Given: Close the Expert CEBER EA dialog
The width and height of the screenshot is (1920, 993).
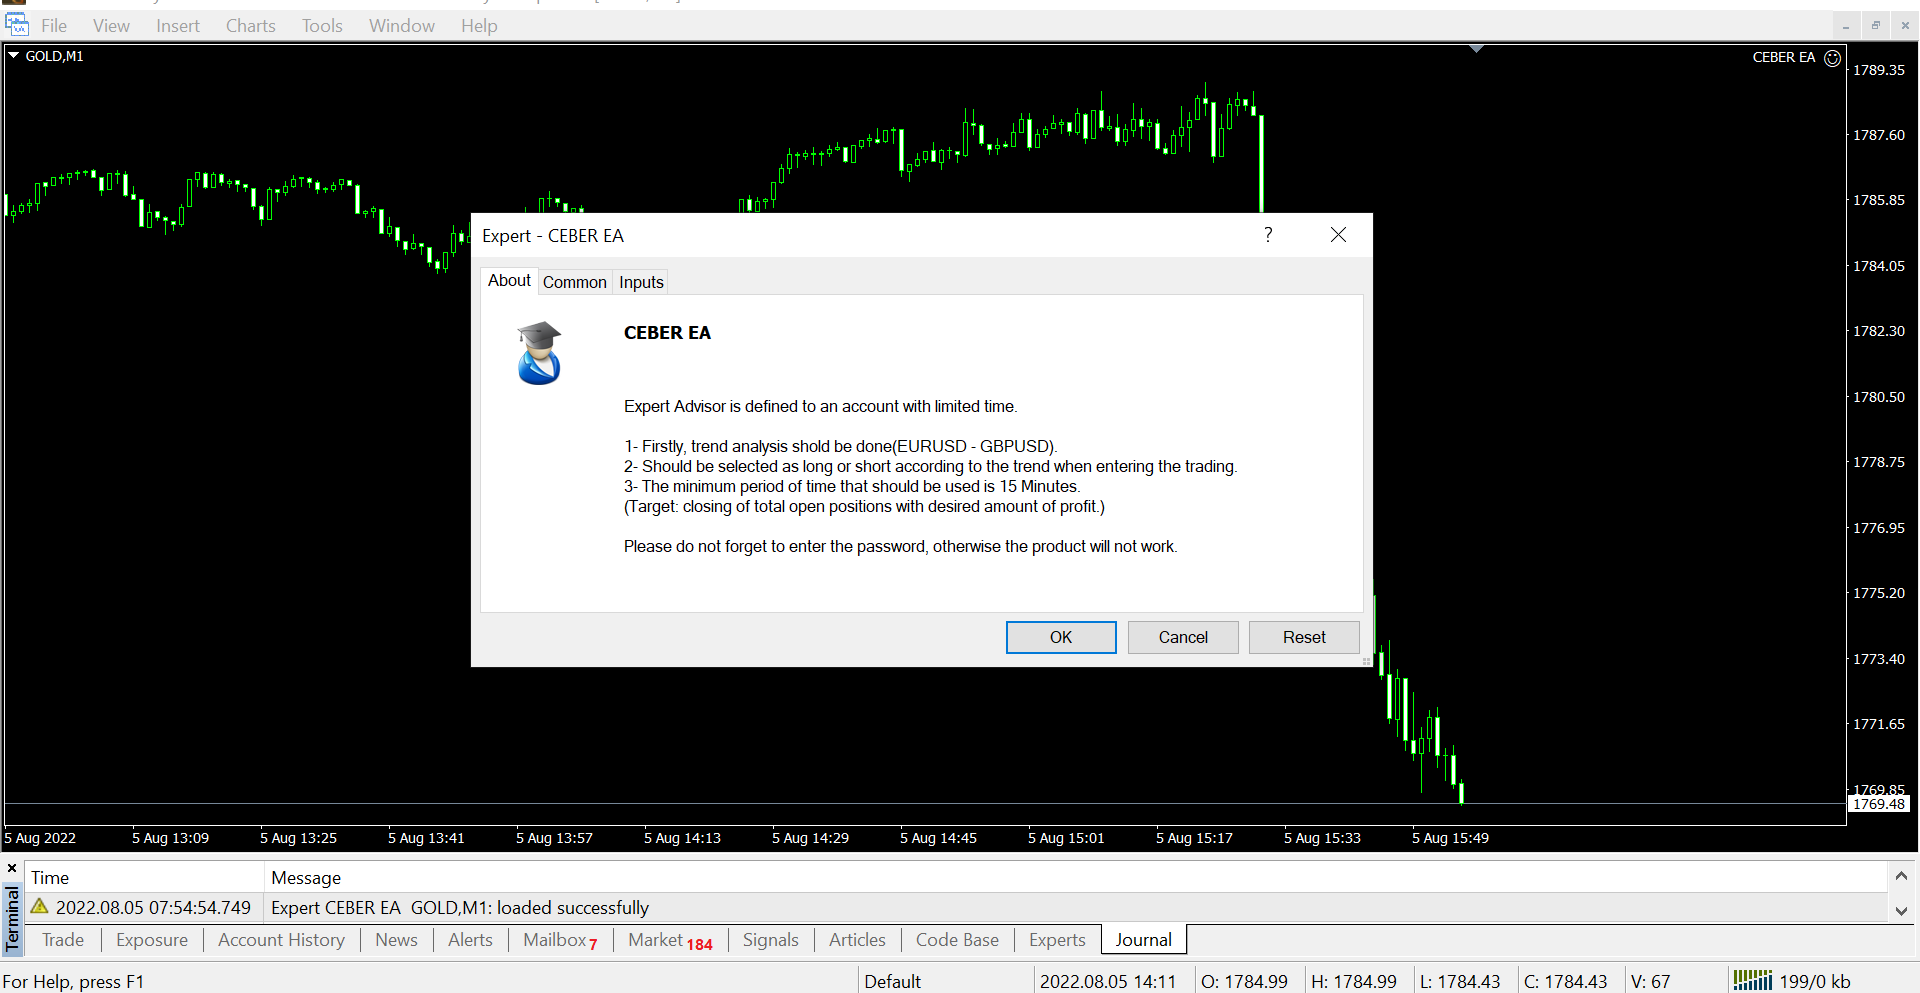Looking at the screenshot, I should pos(1338,235).
